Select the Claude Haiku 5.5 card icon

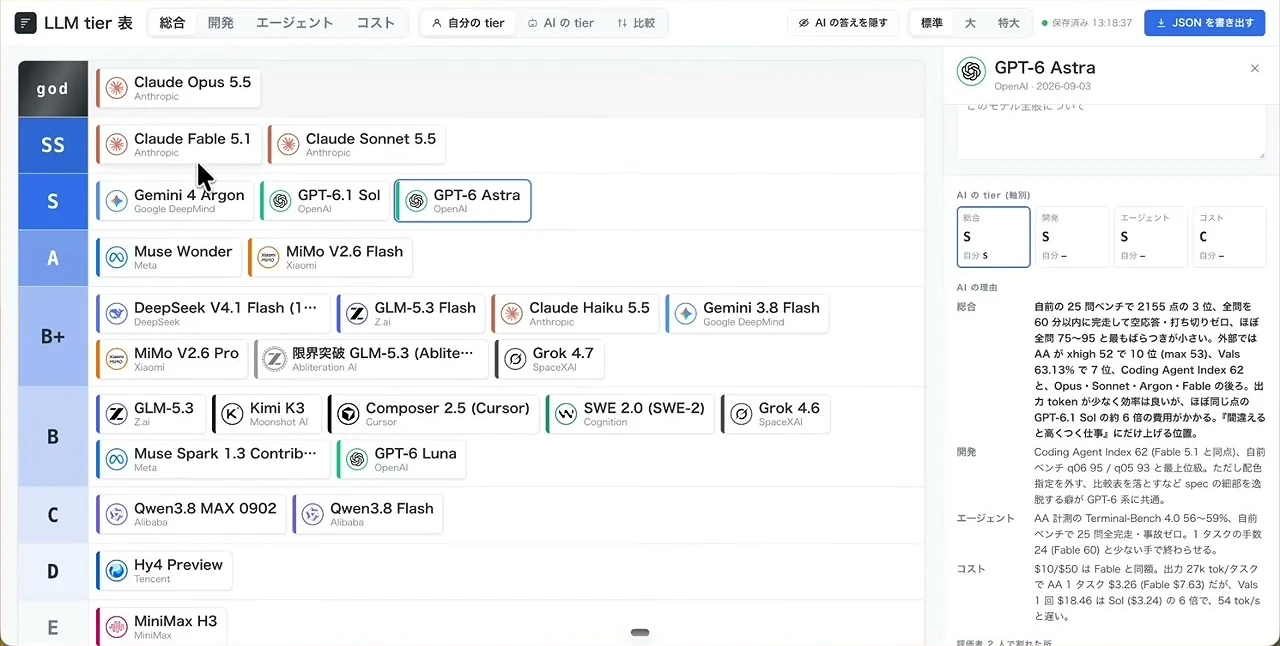point(512,314)
